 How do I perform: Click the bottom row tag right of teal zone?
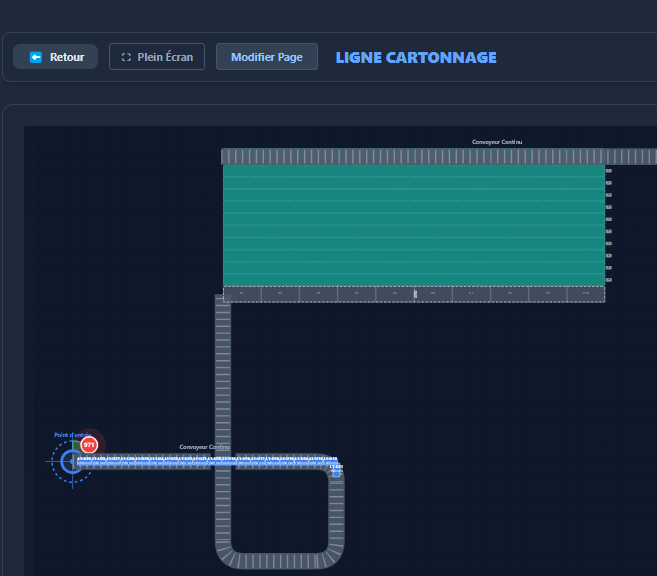tap(609, 280)
